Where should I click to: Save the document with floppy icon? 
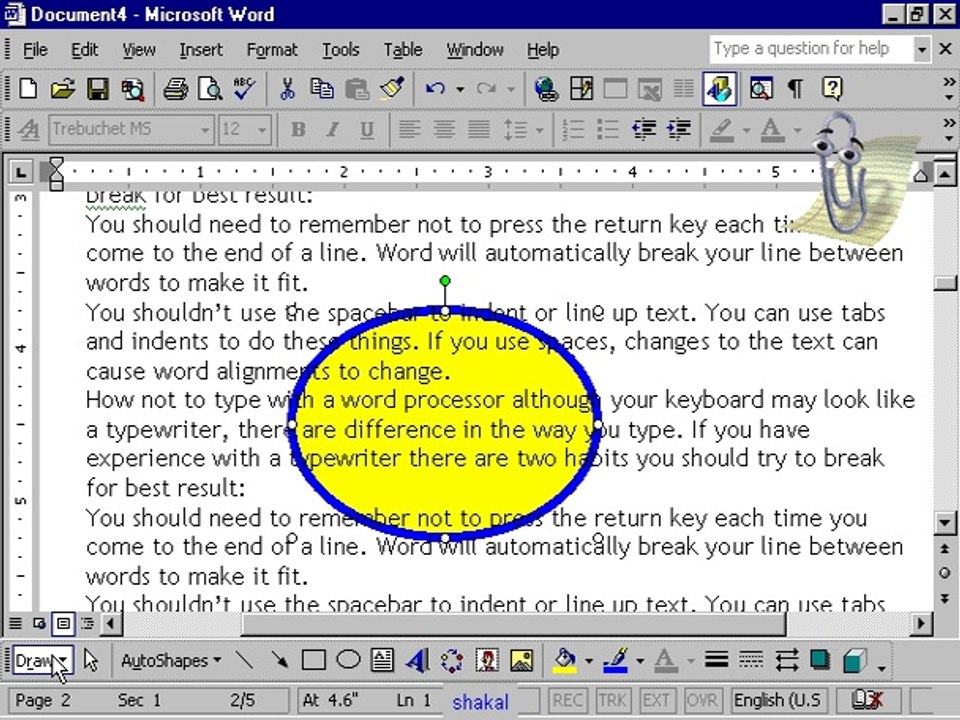point(97,89)
